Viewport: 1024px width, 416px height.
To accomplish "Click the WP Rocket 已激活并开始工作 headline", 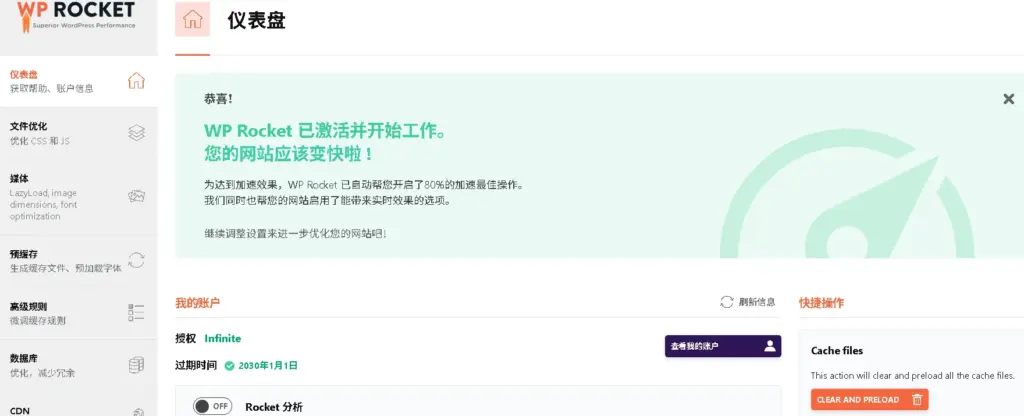I will (x=325, y=130).
